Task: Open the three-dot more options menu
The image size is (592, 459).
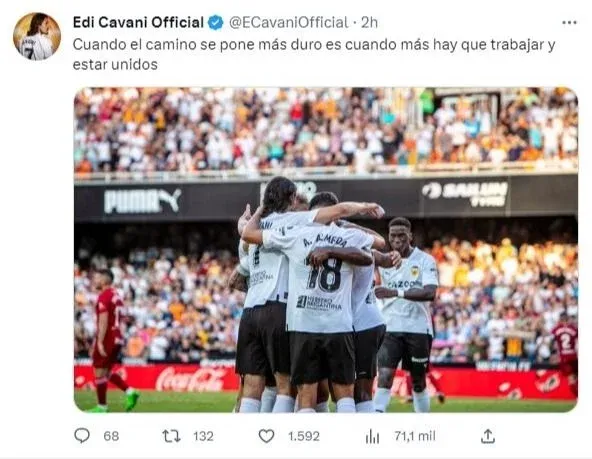Action: click(x=569, y=23)
